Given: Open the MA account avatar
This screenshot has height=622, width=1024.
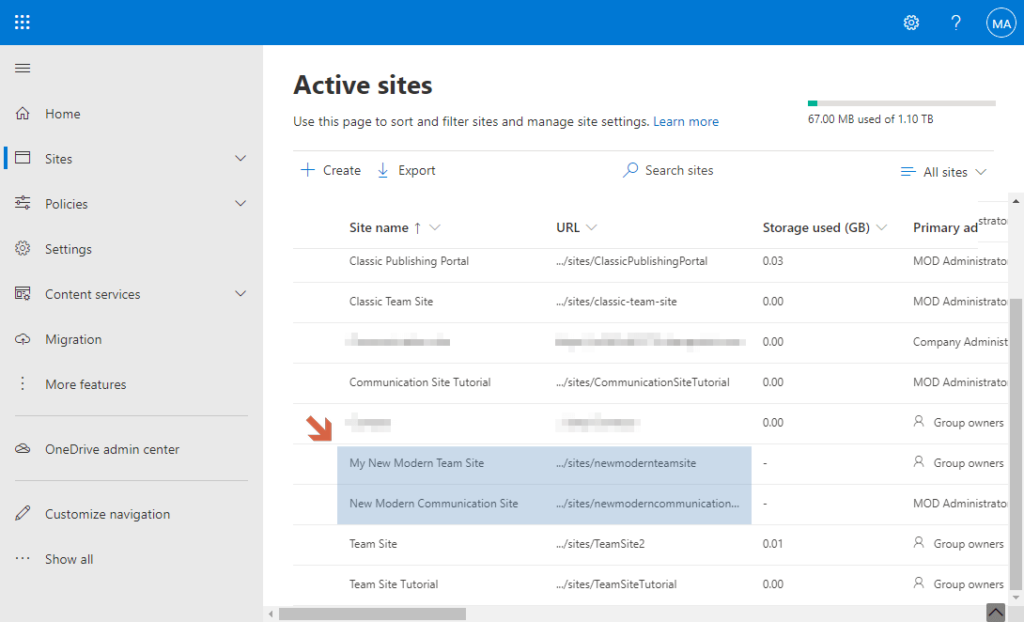Looking at the screenshot, I should tap(1001, 23).
